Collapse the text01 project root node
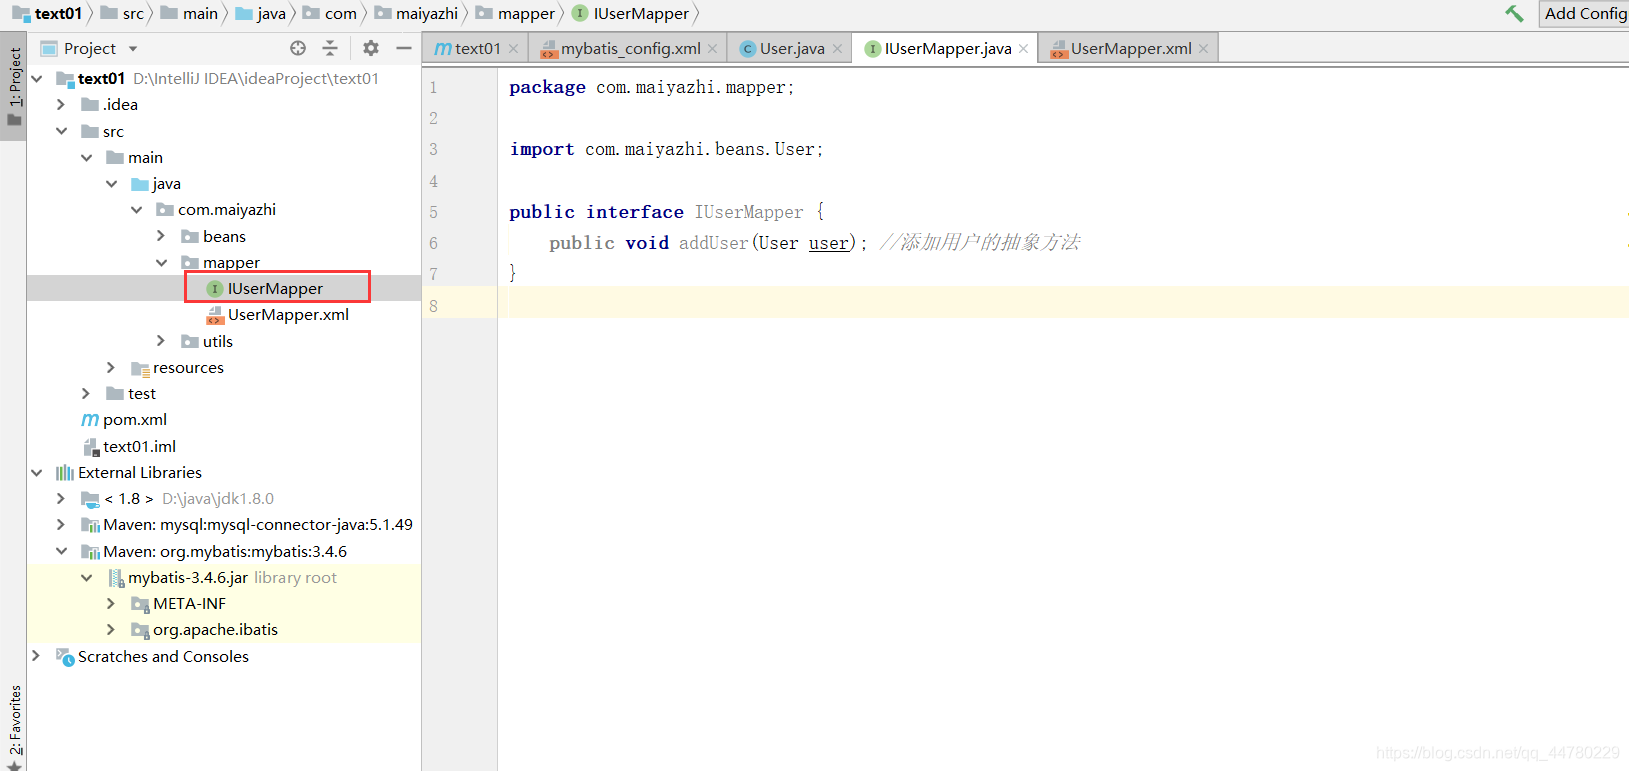 pyautogui.click(x=37, y=78)
